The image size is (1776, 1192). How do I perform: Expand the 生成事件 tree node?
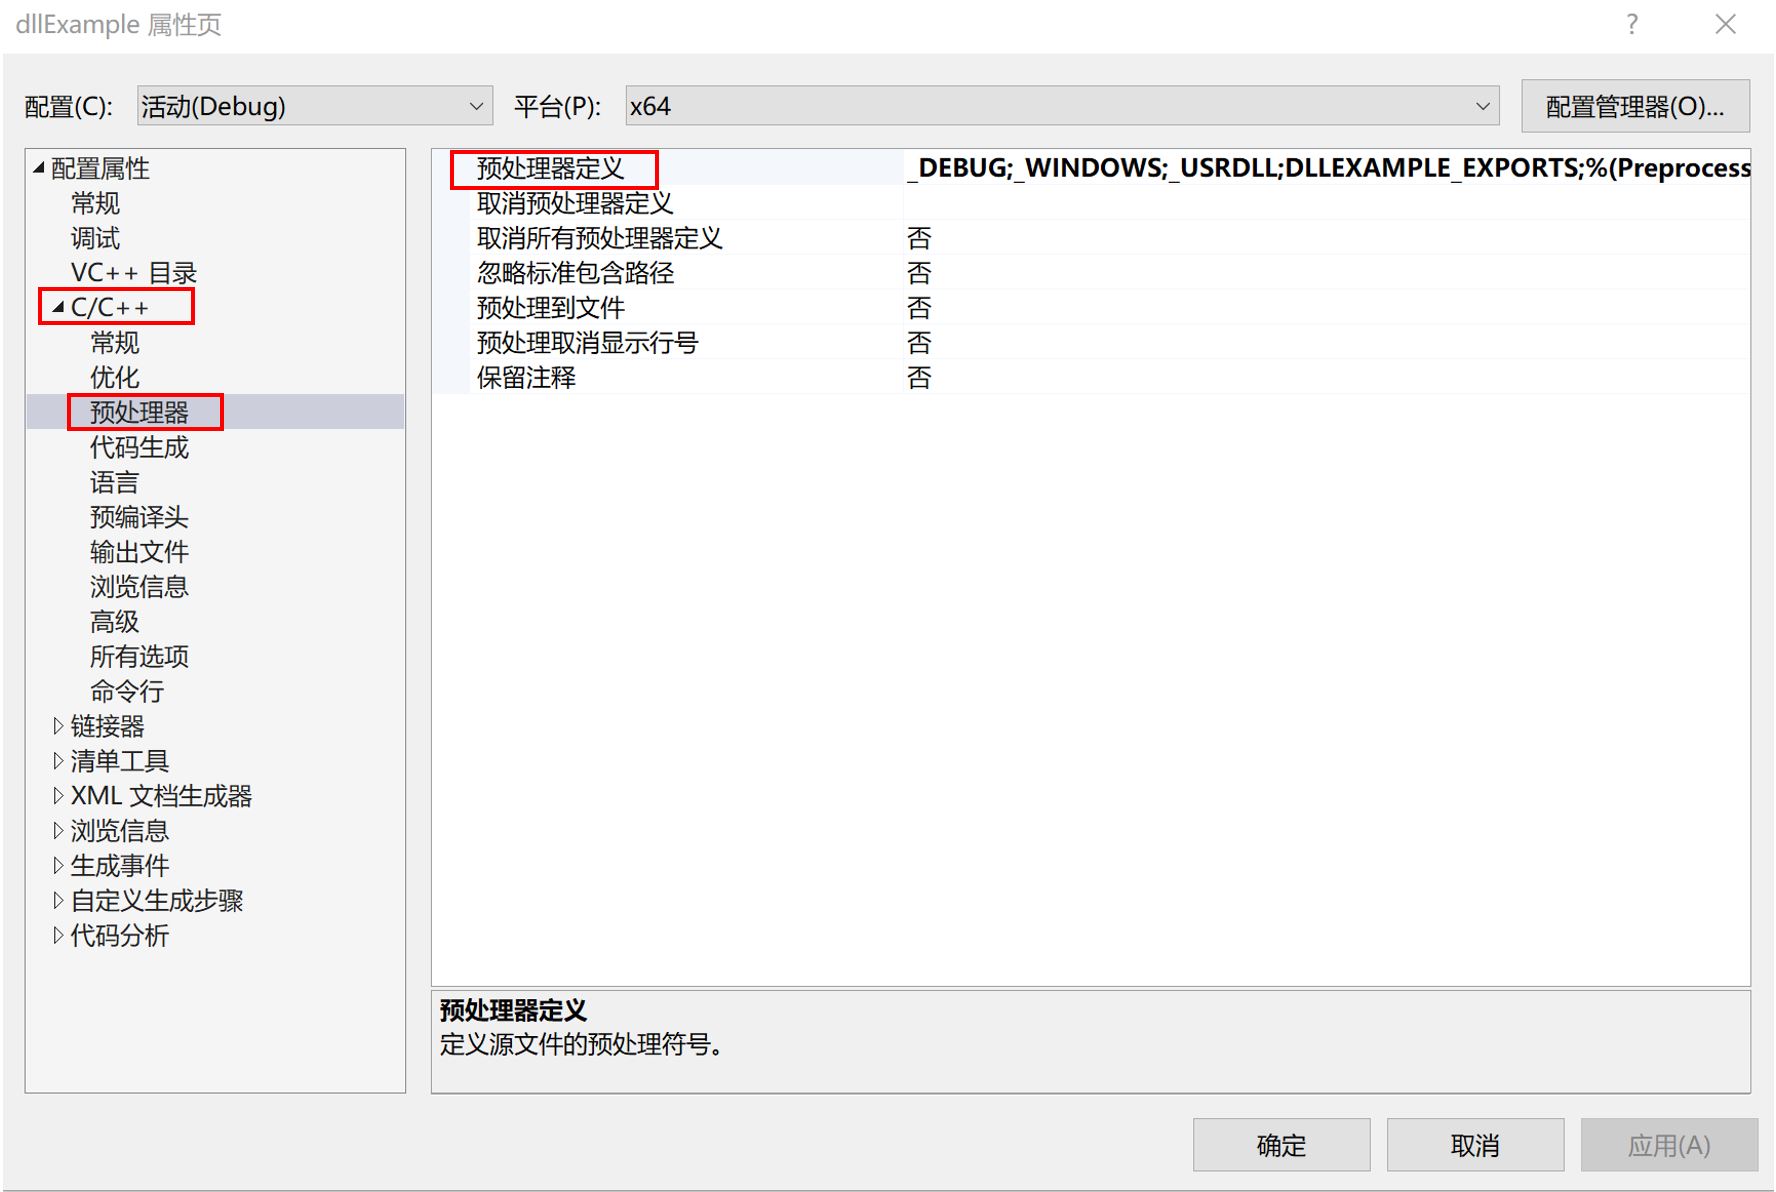click(58, 865)
